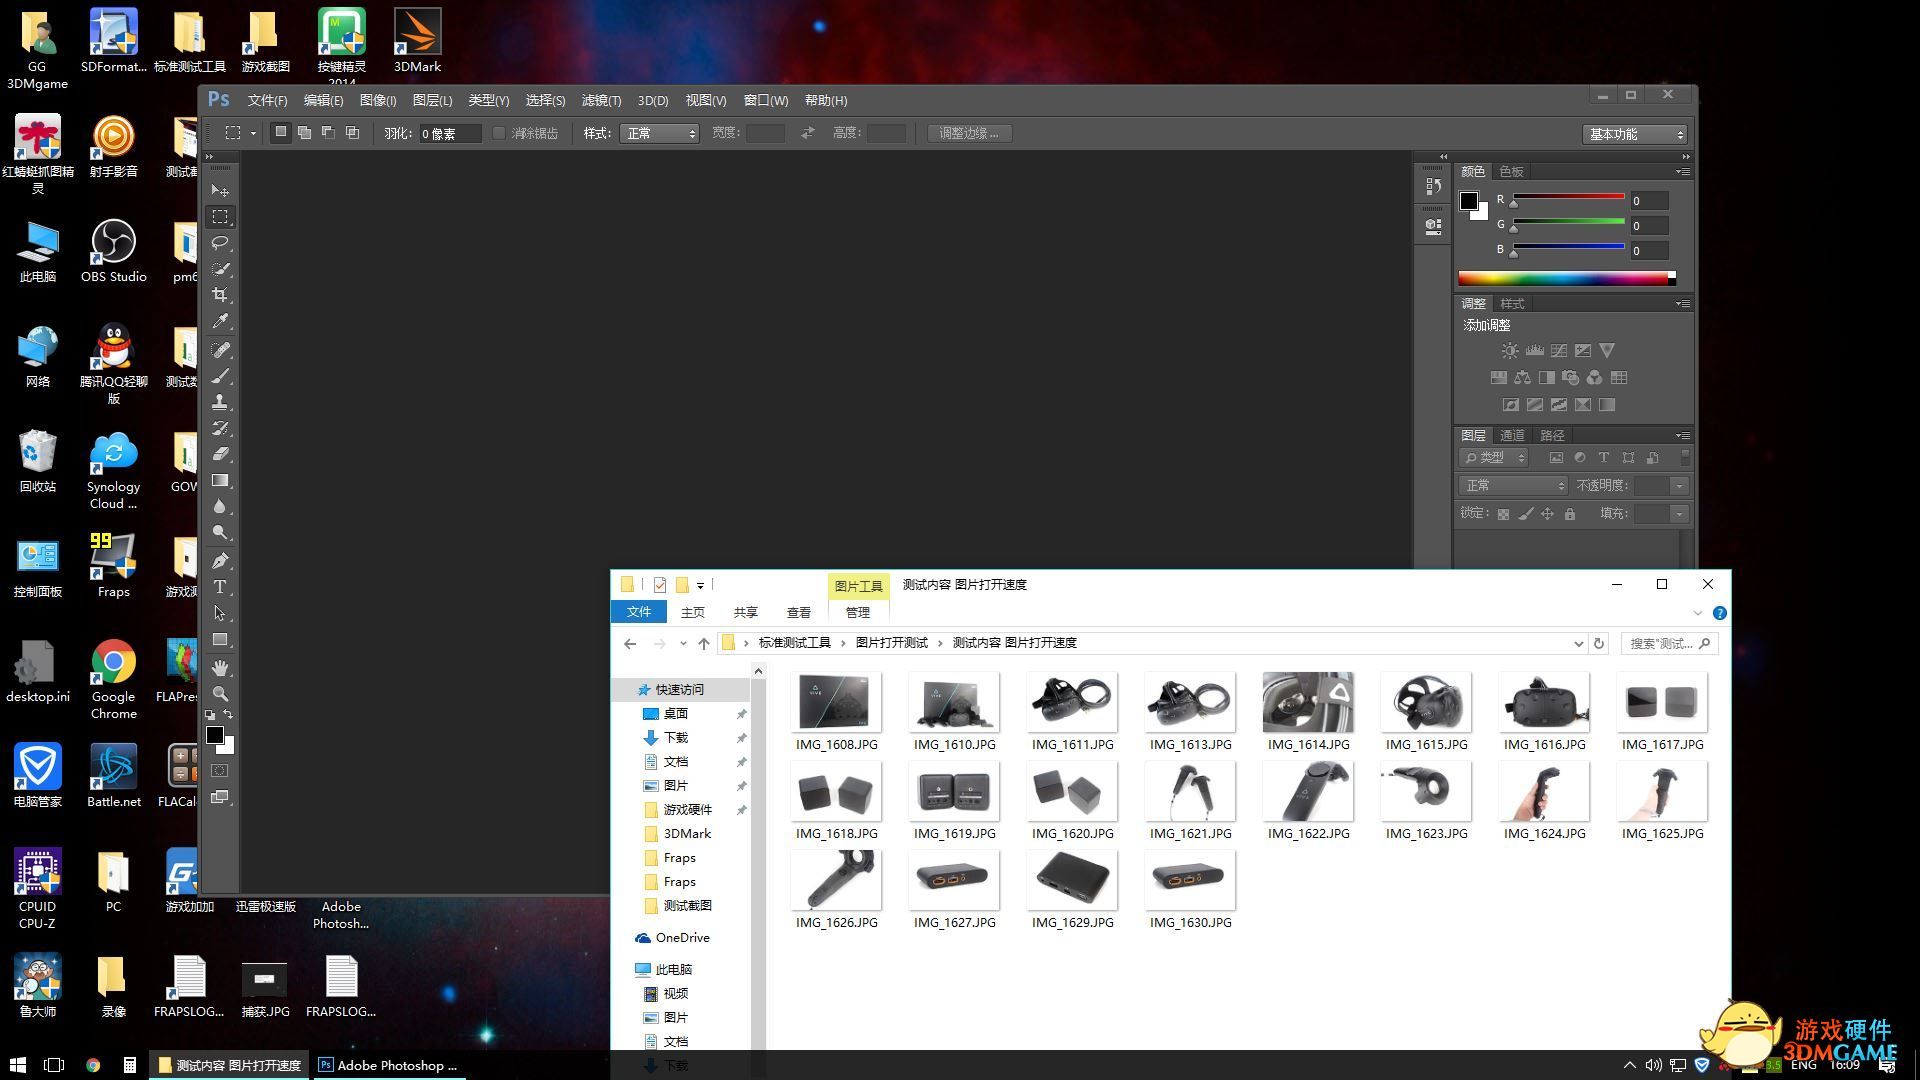Toggle lock transparent pixels
The image size is (1920, 1080).
pos(1503,514)
